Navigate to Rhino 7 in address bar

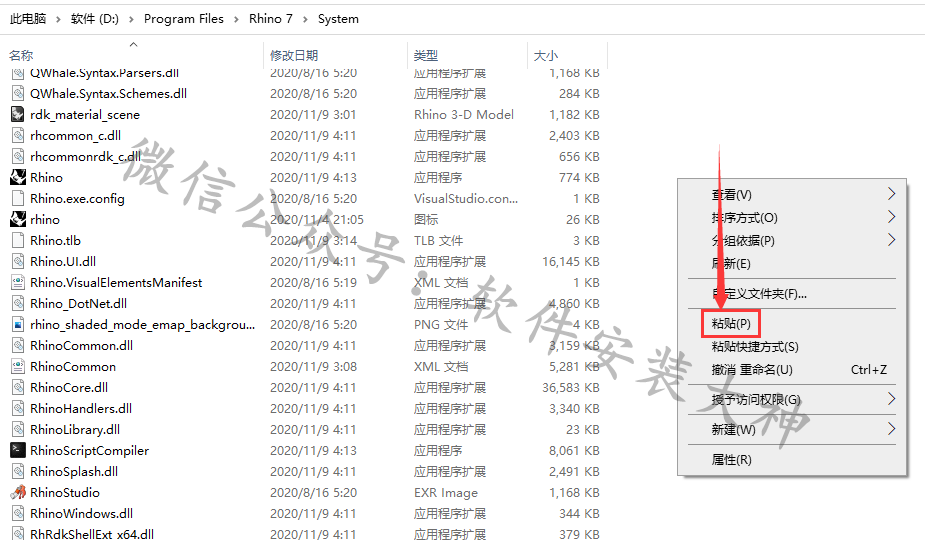click(x=271, y=19)
